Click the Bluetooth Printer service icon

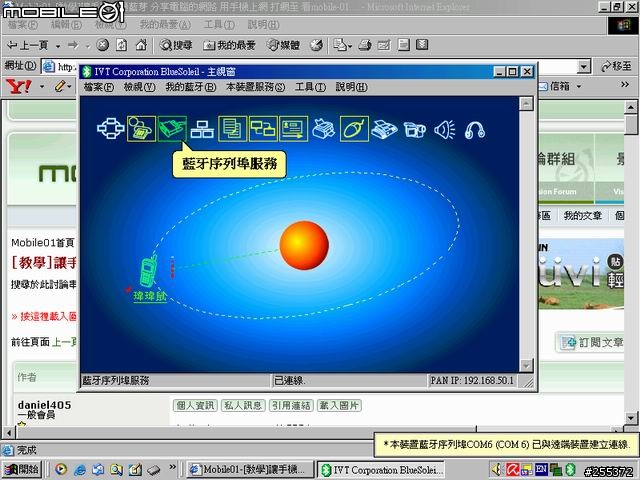[x=324, y=129]
